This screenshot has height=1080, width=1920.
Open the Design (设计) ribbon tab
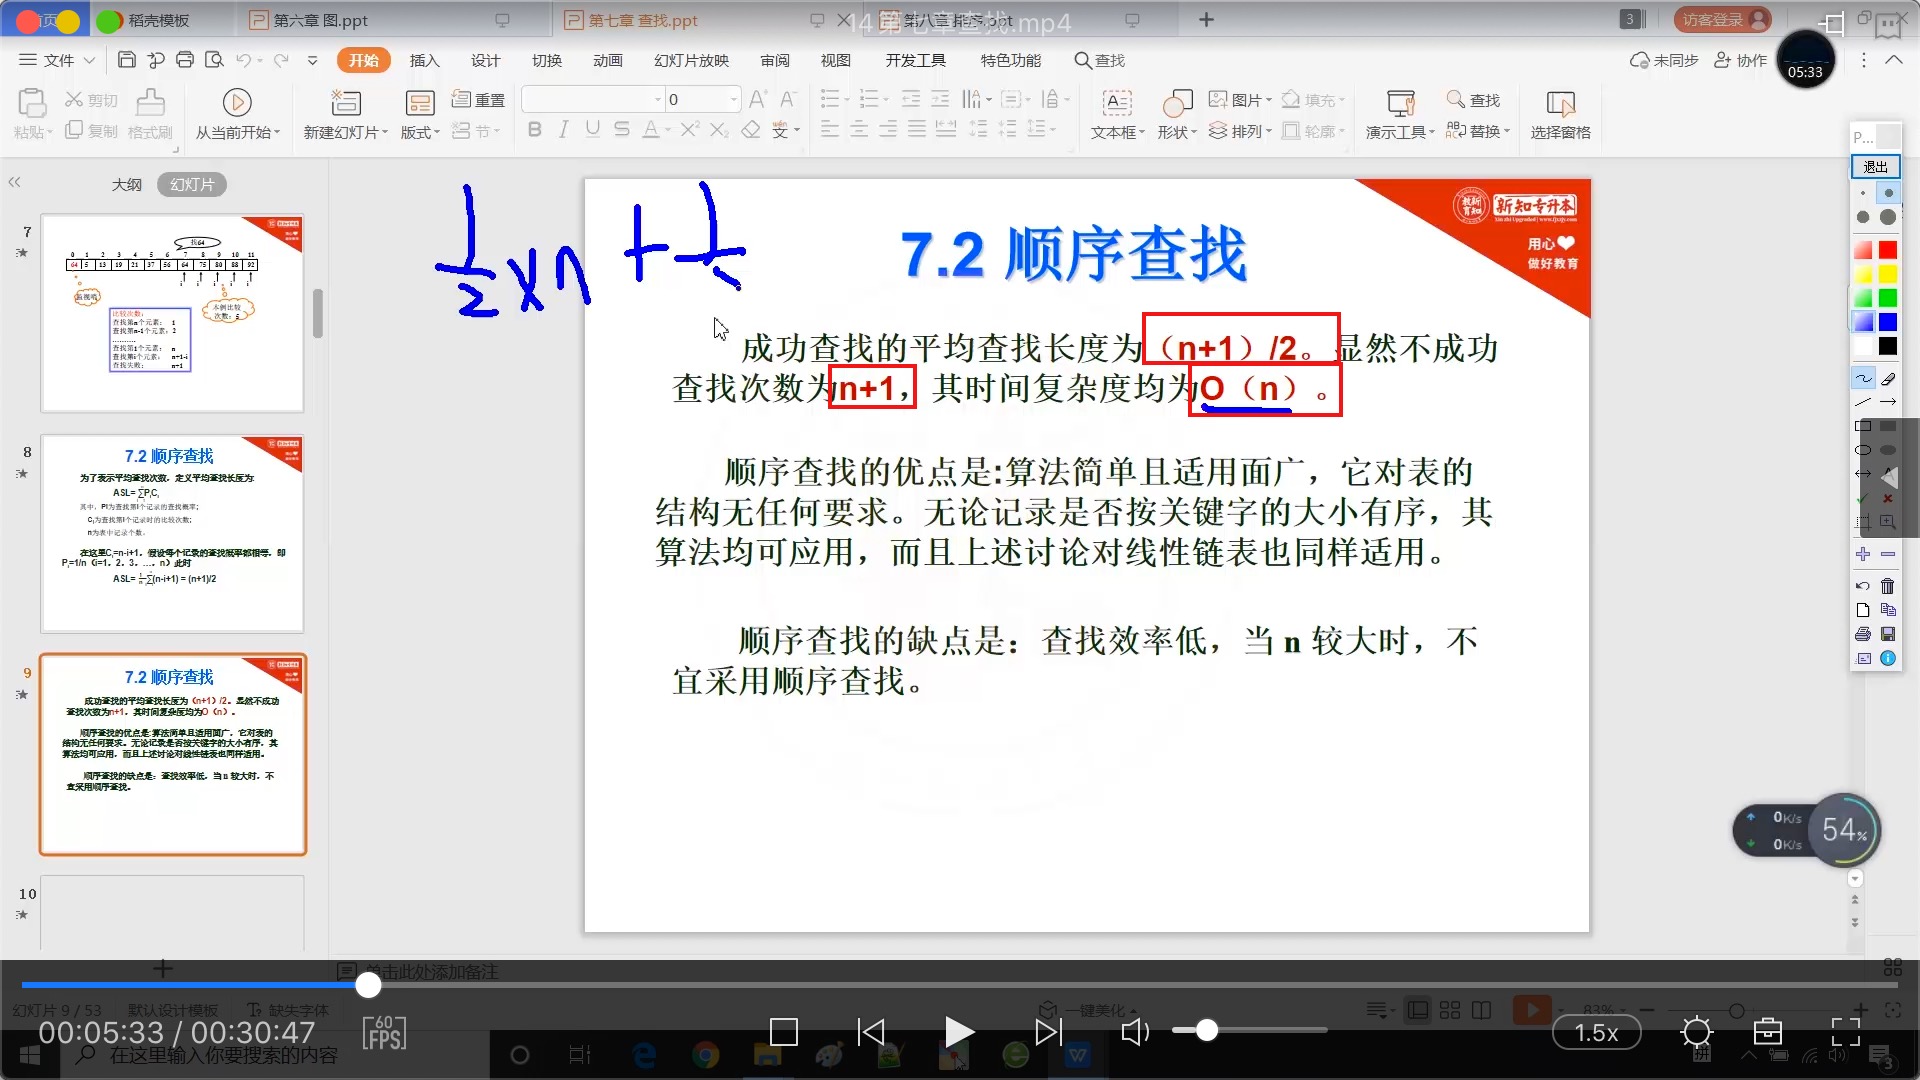(485, 60)
